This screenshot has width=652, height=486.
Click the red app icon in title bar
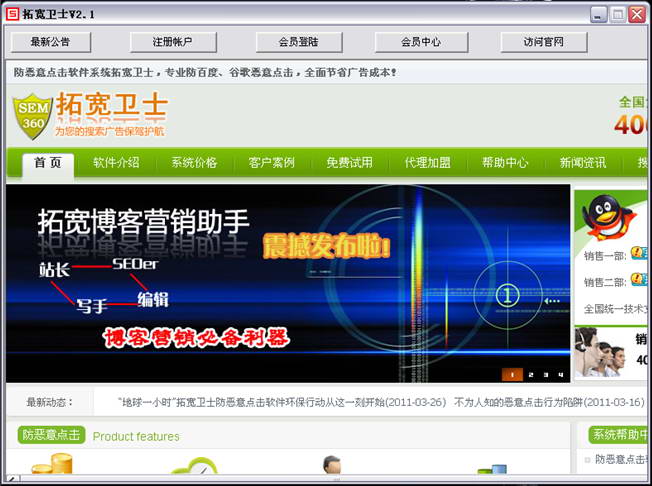12,14
